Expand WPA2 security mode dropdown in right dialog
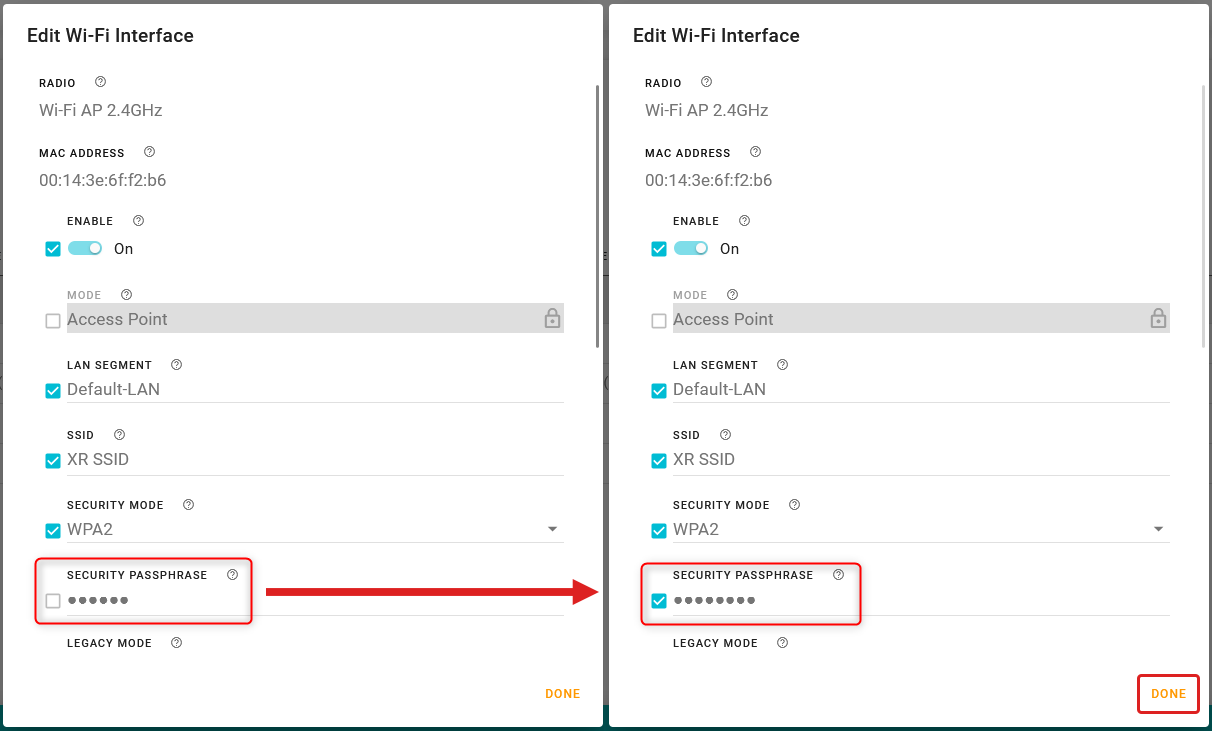Image resolution: width=1225 pixels, height=731 pixels. (x=1158, y=529)
